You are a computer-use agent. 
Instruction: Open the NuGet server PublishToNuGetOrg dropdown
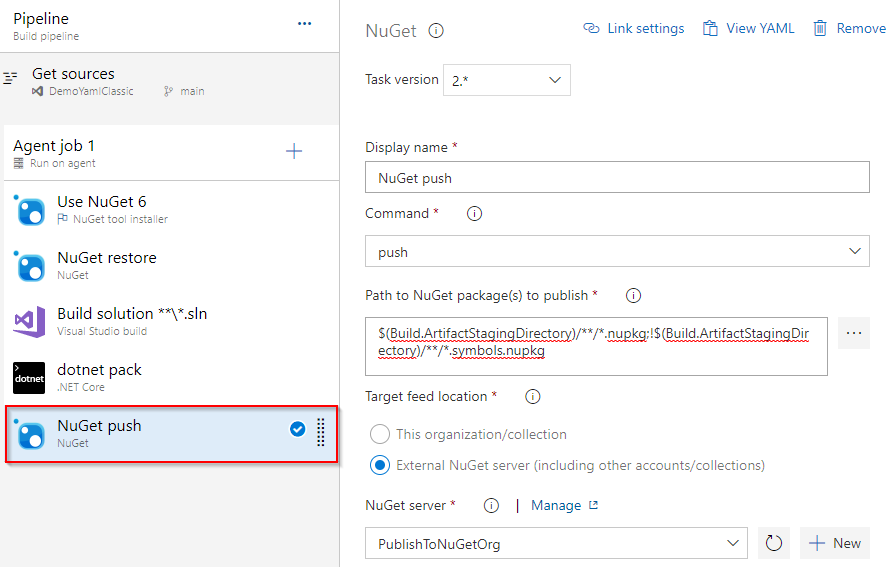(x=556, y=543)
